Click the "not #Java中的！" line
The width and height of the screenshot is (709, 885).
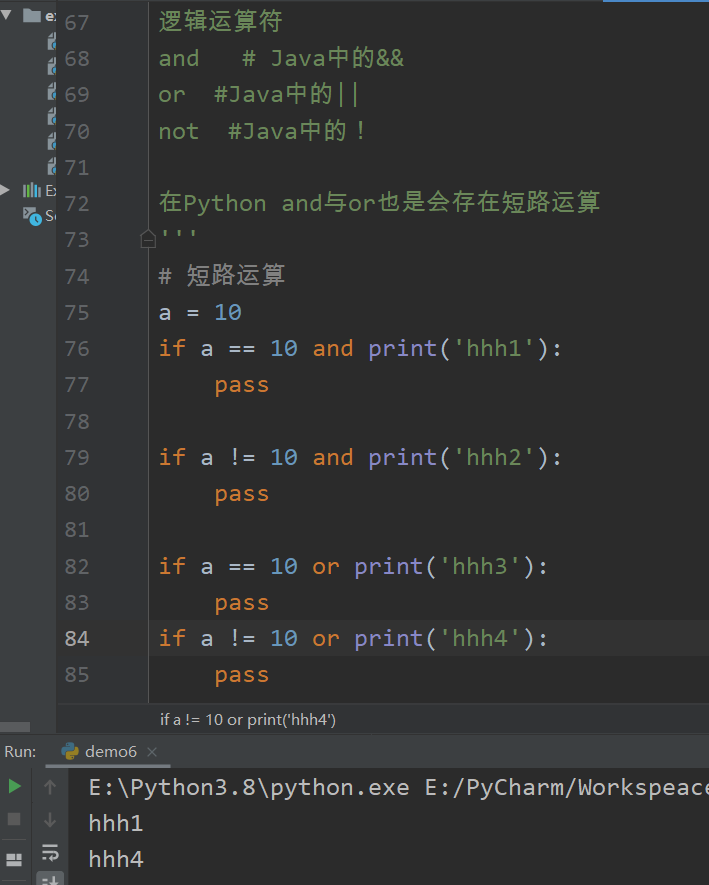262,131
